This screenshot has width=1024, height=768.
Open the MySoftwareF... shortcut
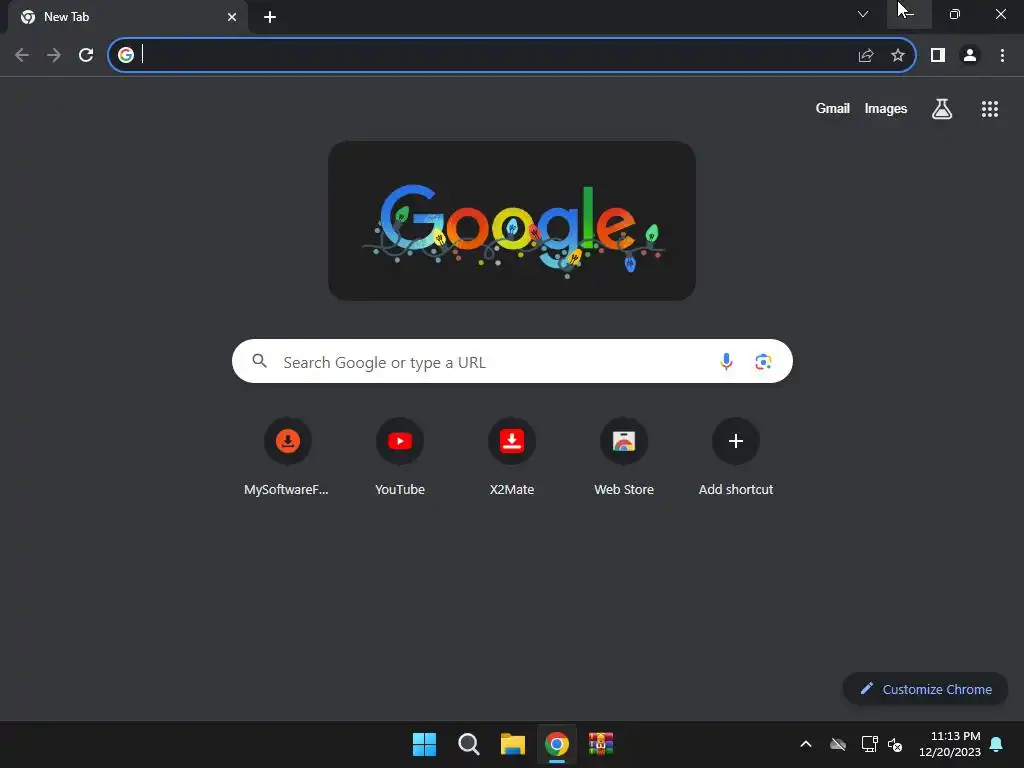(287, 457)
